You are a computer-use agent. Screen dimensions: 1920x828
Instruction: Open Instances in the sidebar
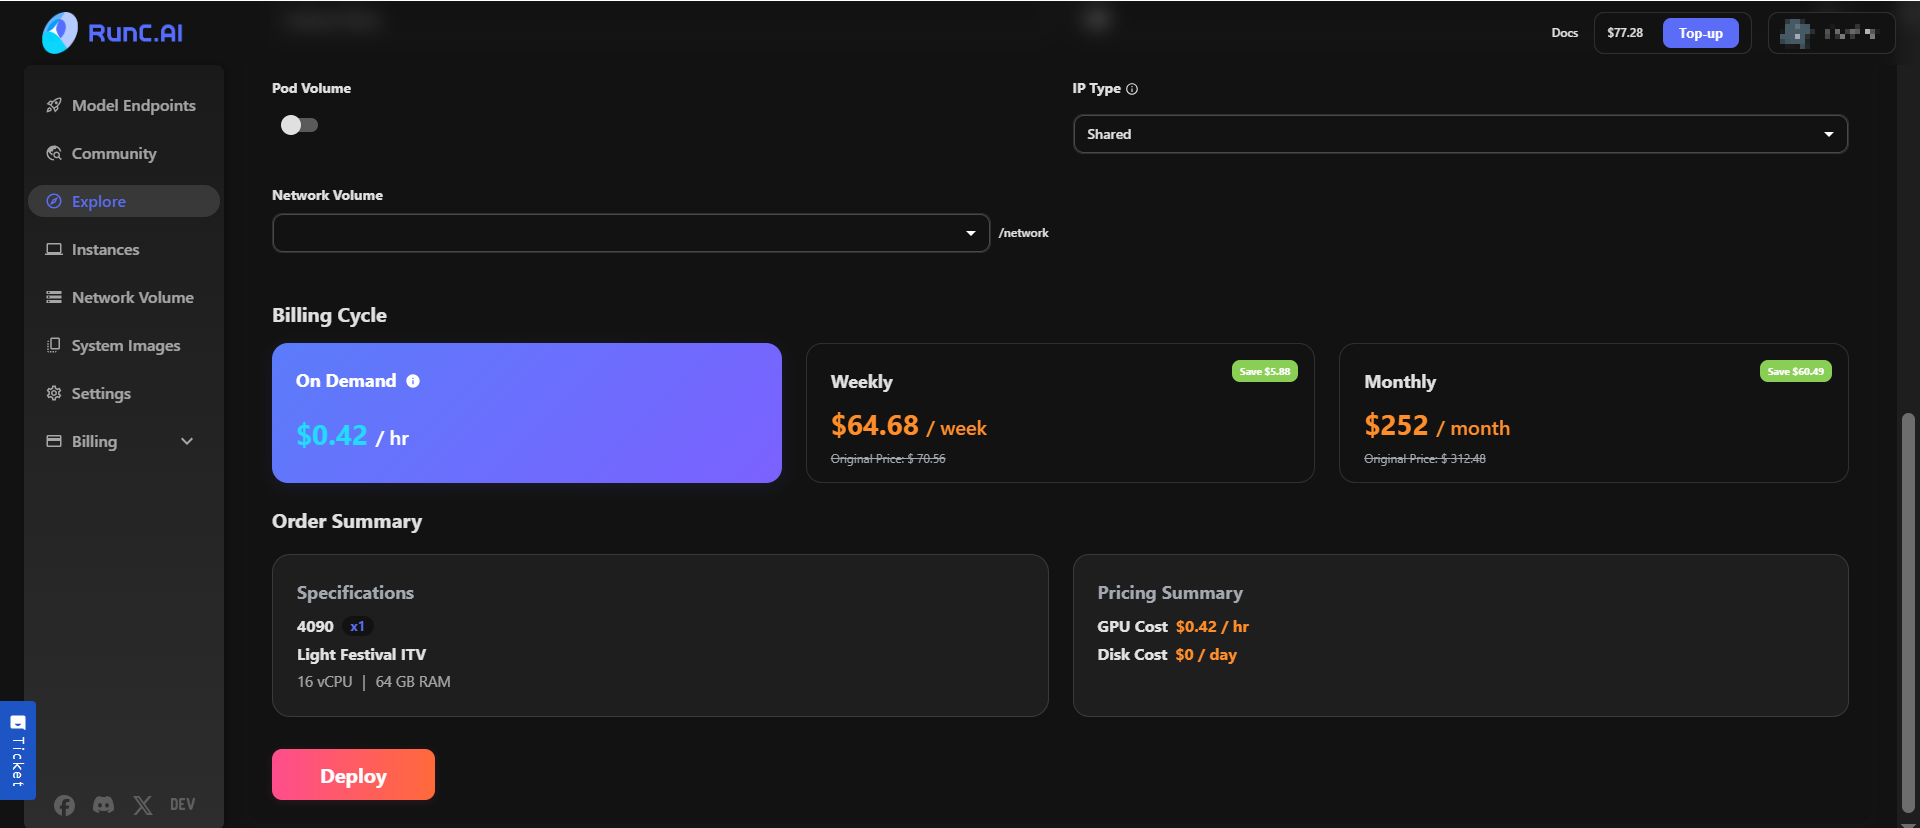pos(105,249)
